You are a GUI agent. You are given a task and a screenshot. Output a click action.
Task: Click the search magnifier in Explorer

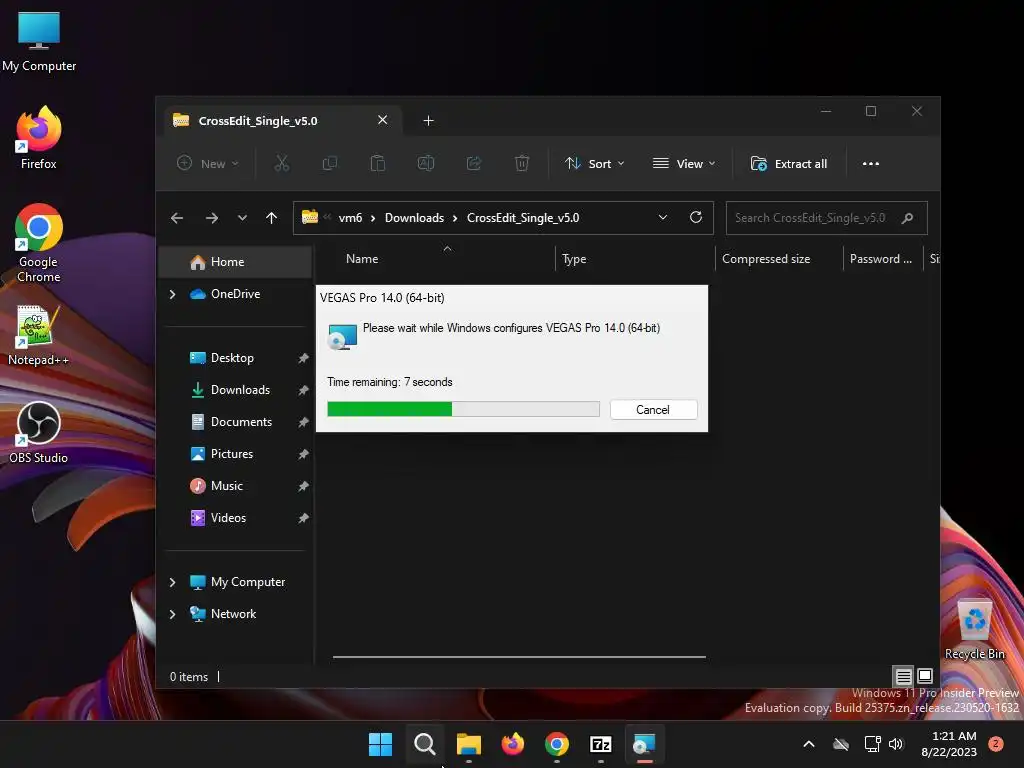pyautogui.click(x=907, y=217)
